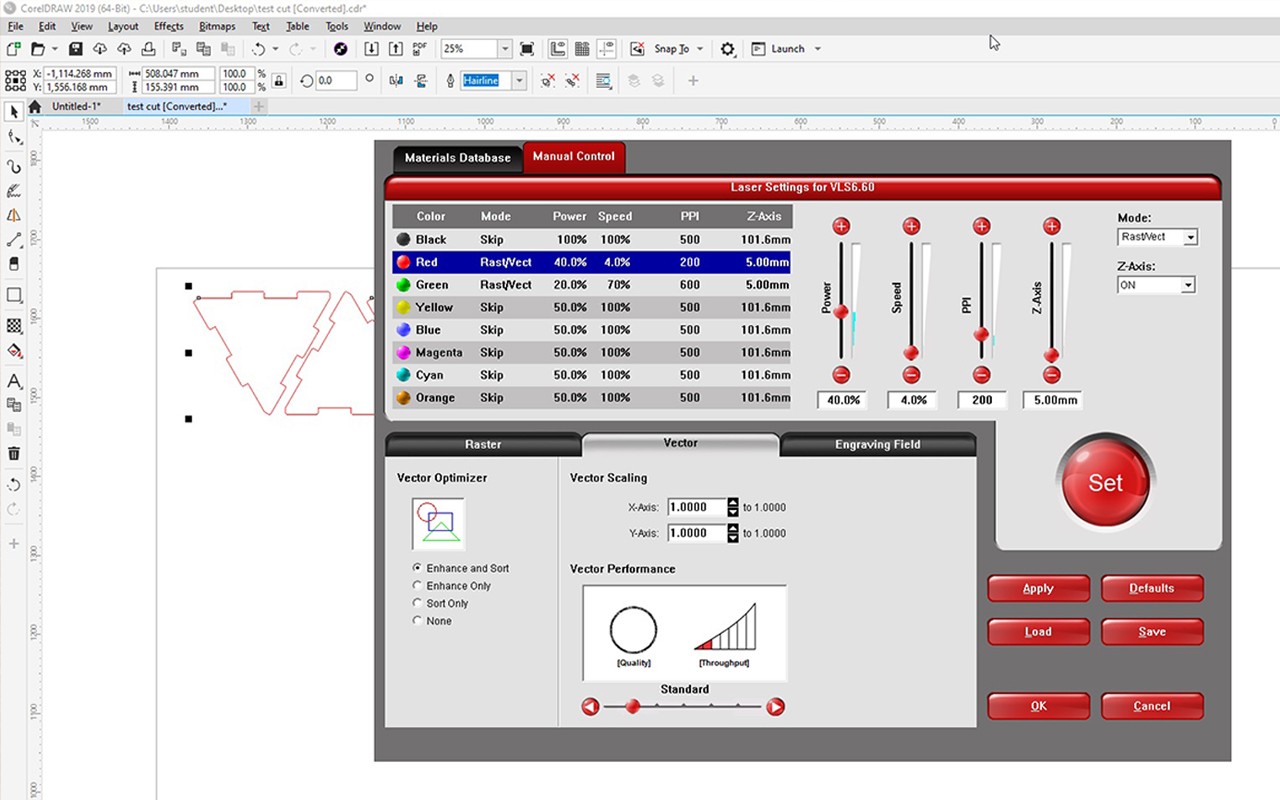Decrease Z-Axis with the minus button
Screen dimensions: 1280x800
1051,375
